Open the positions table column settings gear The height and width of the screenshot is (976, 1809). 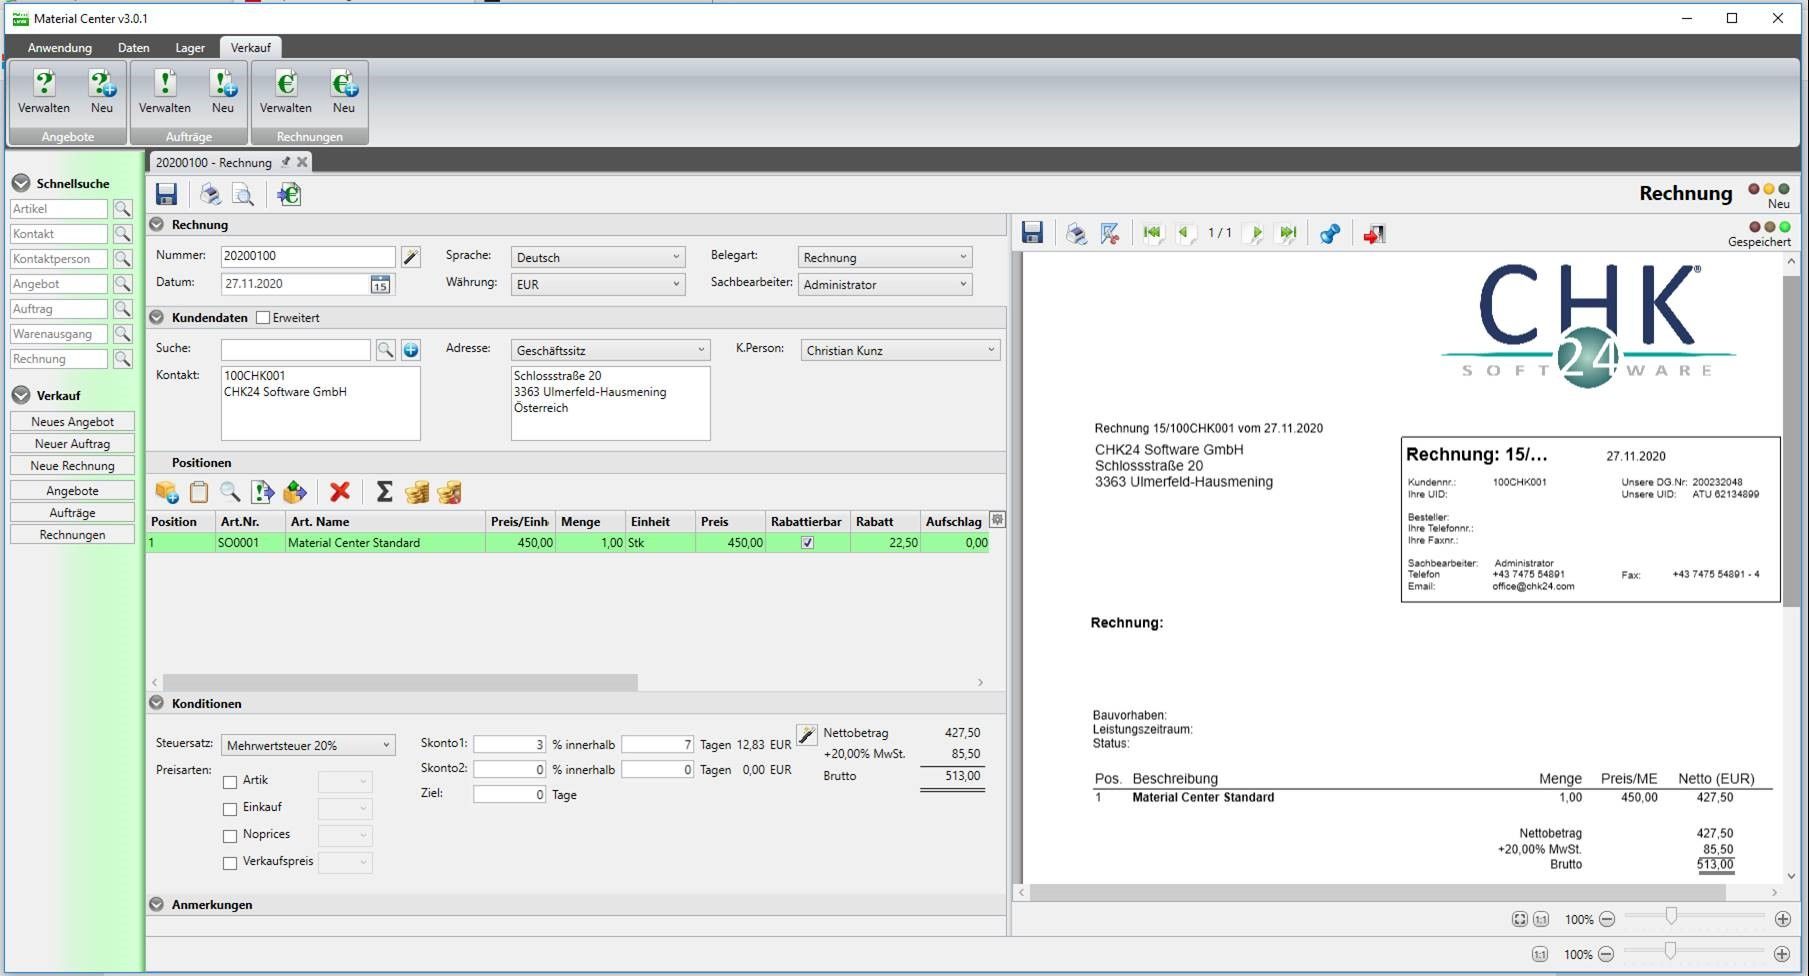997,520
